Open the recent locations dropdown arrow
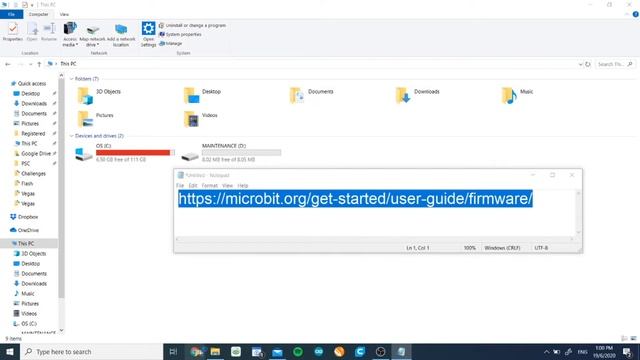 point(31,64)
